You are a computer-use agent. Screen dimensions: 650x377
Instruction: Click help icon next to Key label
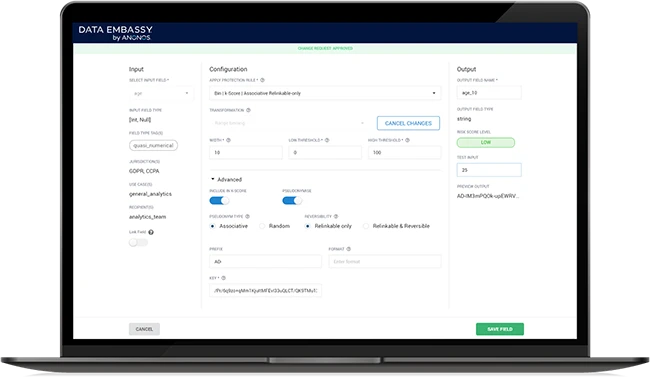click(223, 278)
